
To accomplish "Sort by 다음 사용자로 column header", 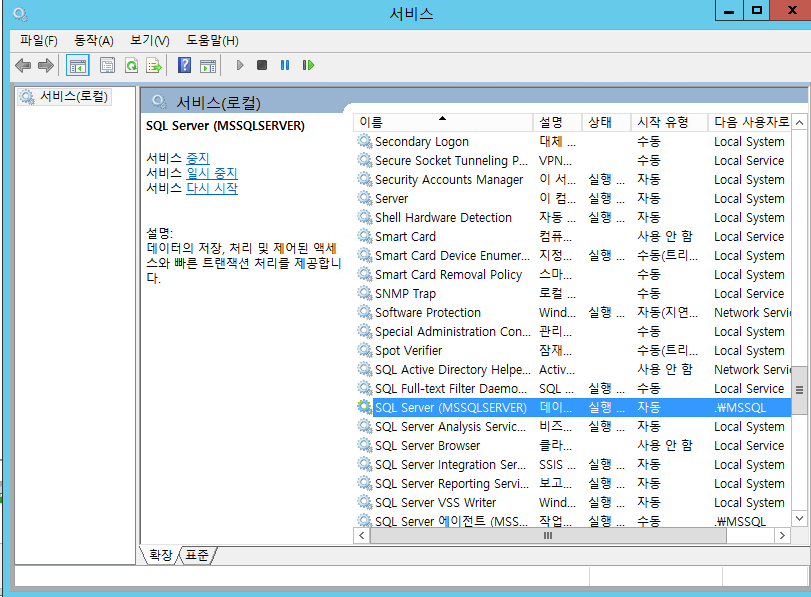I will pyautogui.click(x=749, y=123).
